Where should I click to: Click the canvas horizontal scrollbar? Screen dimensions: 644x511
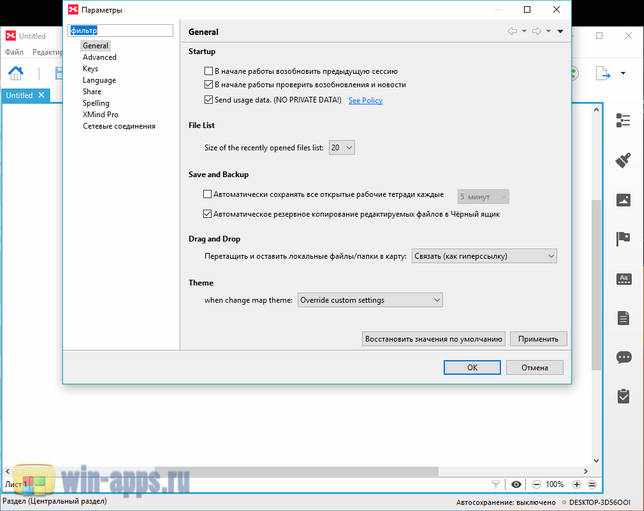[296, 471]
